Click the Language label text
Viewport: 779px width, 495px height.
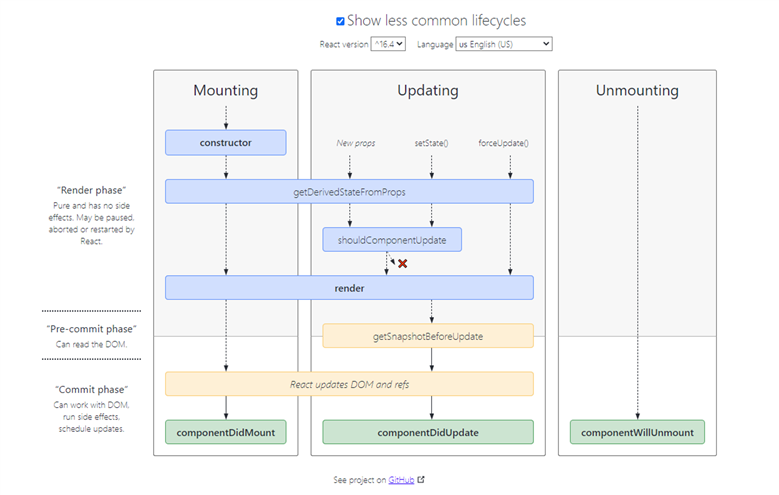coord(435,44)
